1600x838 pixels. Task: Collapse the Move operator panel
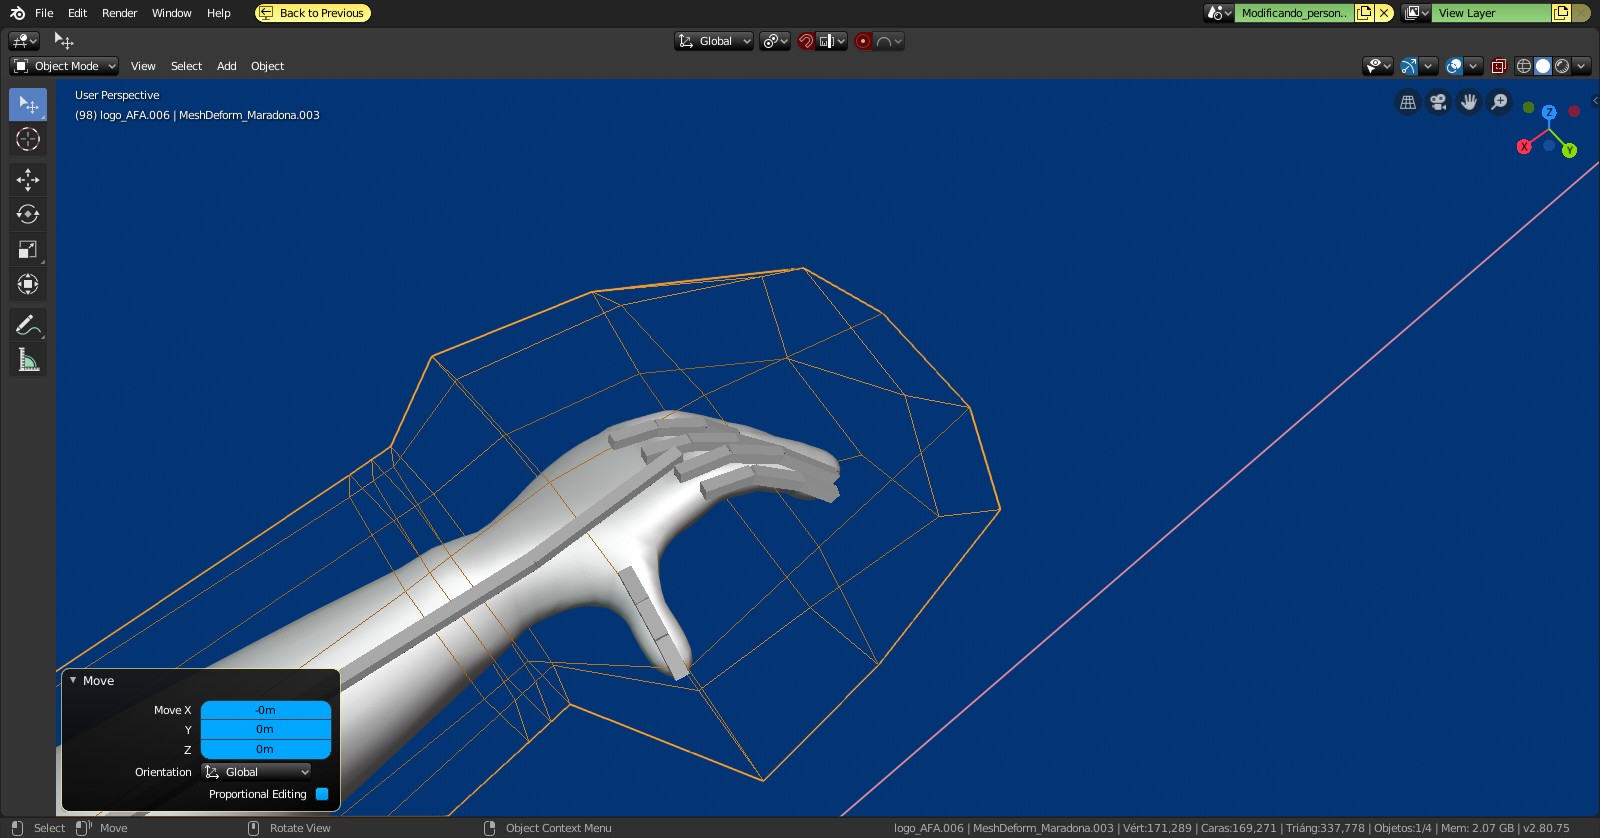pyautogui.click(x=73, y=680)
